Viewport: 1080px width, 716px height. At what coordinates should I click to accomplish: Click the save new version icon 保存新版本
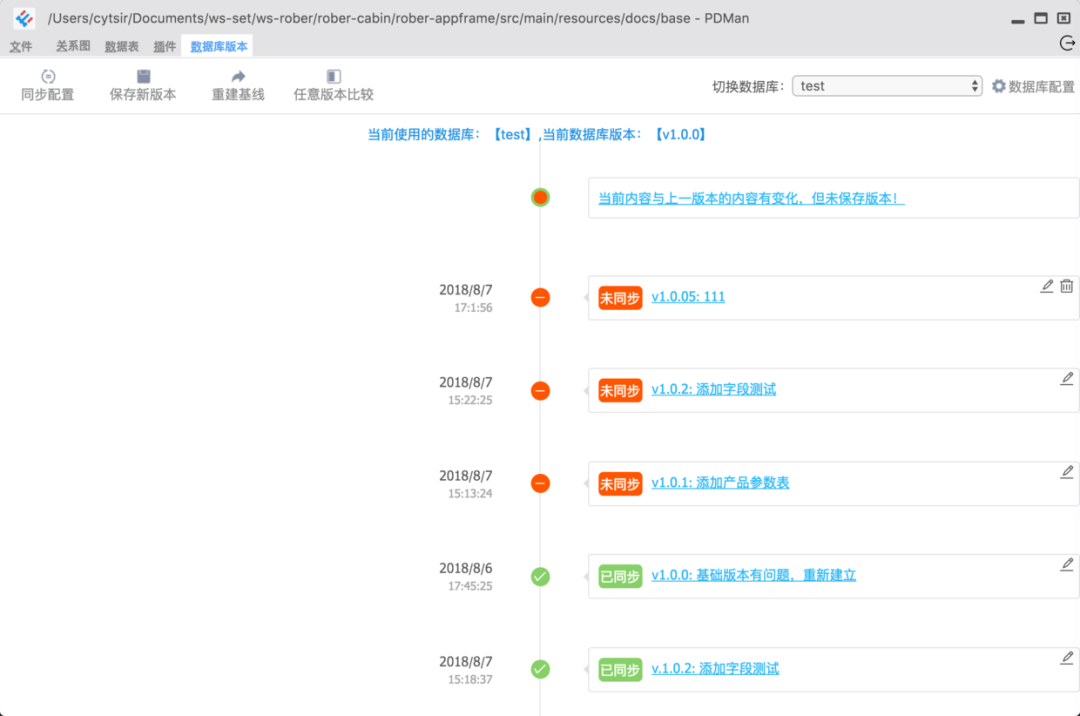click(143, 76)
